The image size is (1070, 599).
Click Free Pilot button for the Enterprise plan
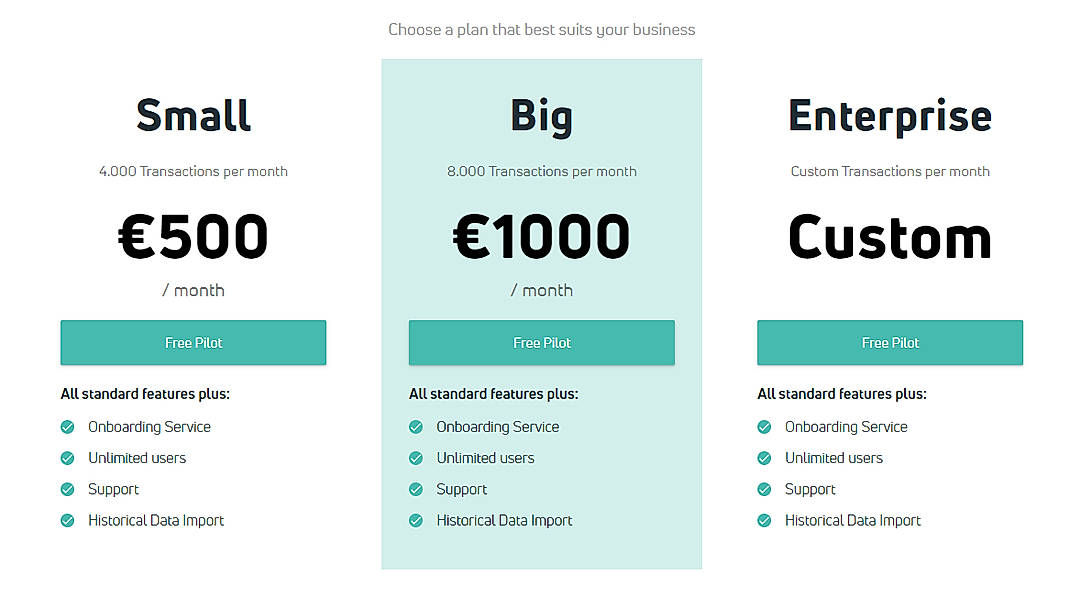889,342
